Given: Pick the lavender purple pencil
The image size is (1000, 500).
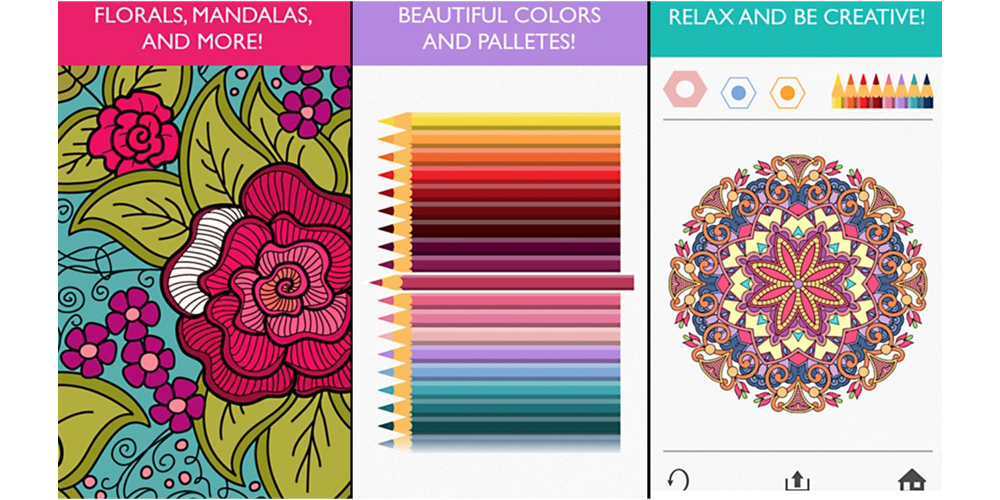Looking at the screenshot, I should tap(499, 353).
